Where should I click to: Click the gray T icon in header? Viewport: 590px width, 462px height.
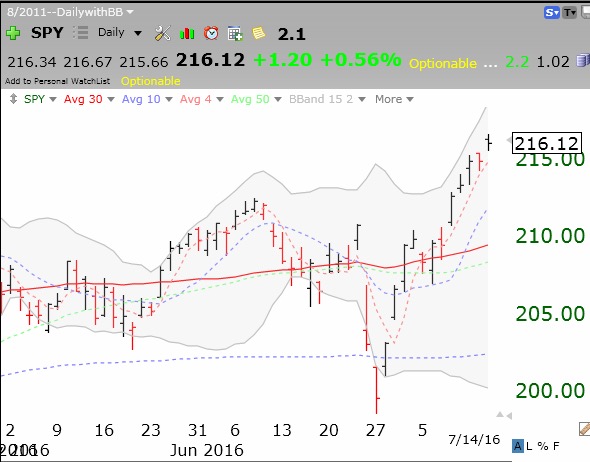tap(570, 13)
